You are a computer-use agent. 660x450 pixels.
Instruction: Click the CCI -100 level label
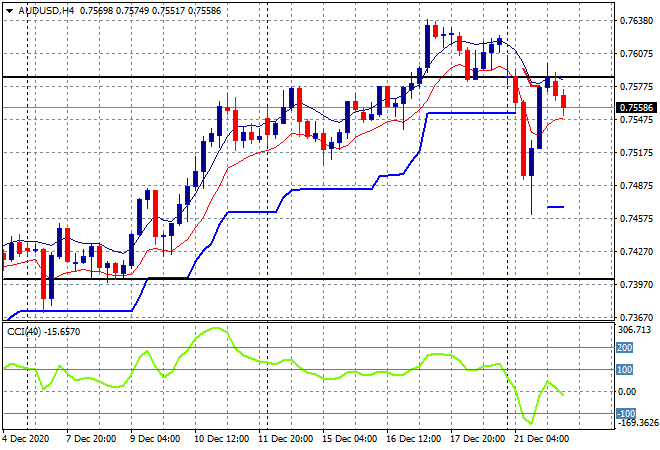(x=626, y=413)
